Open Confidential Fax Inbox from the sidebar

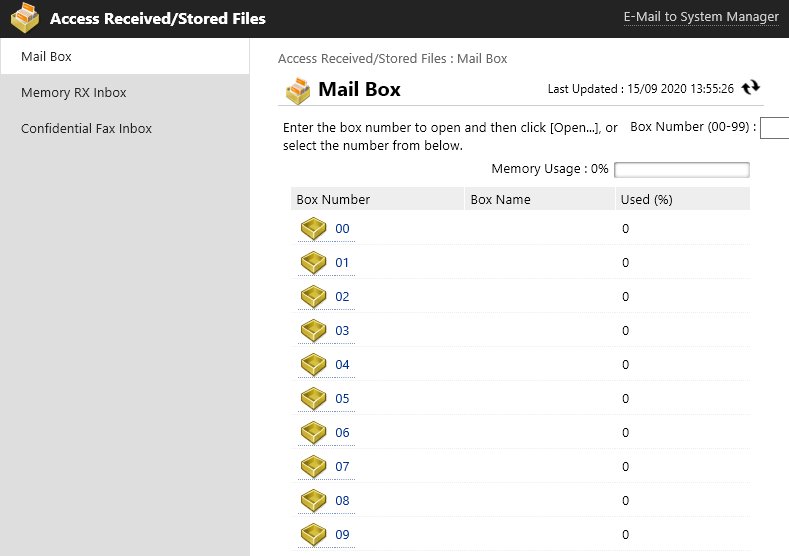point(86,129)
